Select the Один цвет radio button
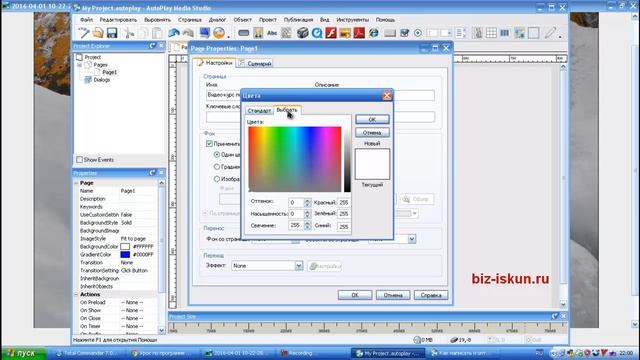This screenshot has height=360, width=640. 217,155
